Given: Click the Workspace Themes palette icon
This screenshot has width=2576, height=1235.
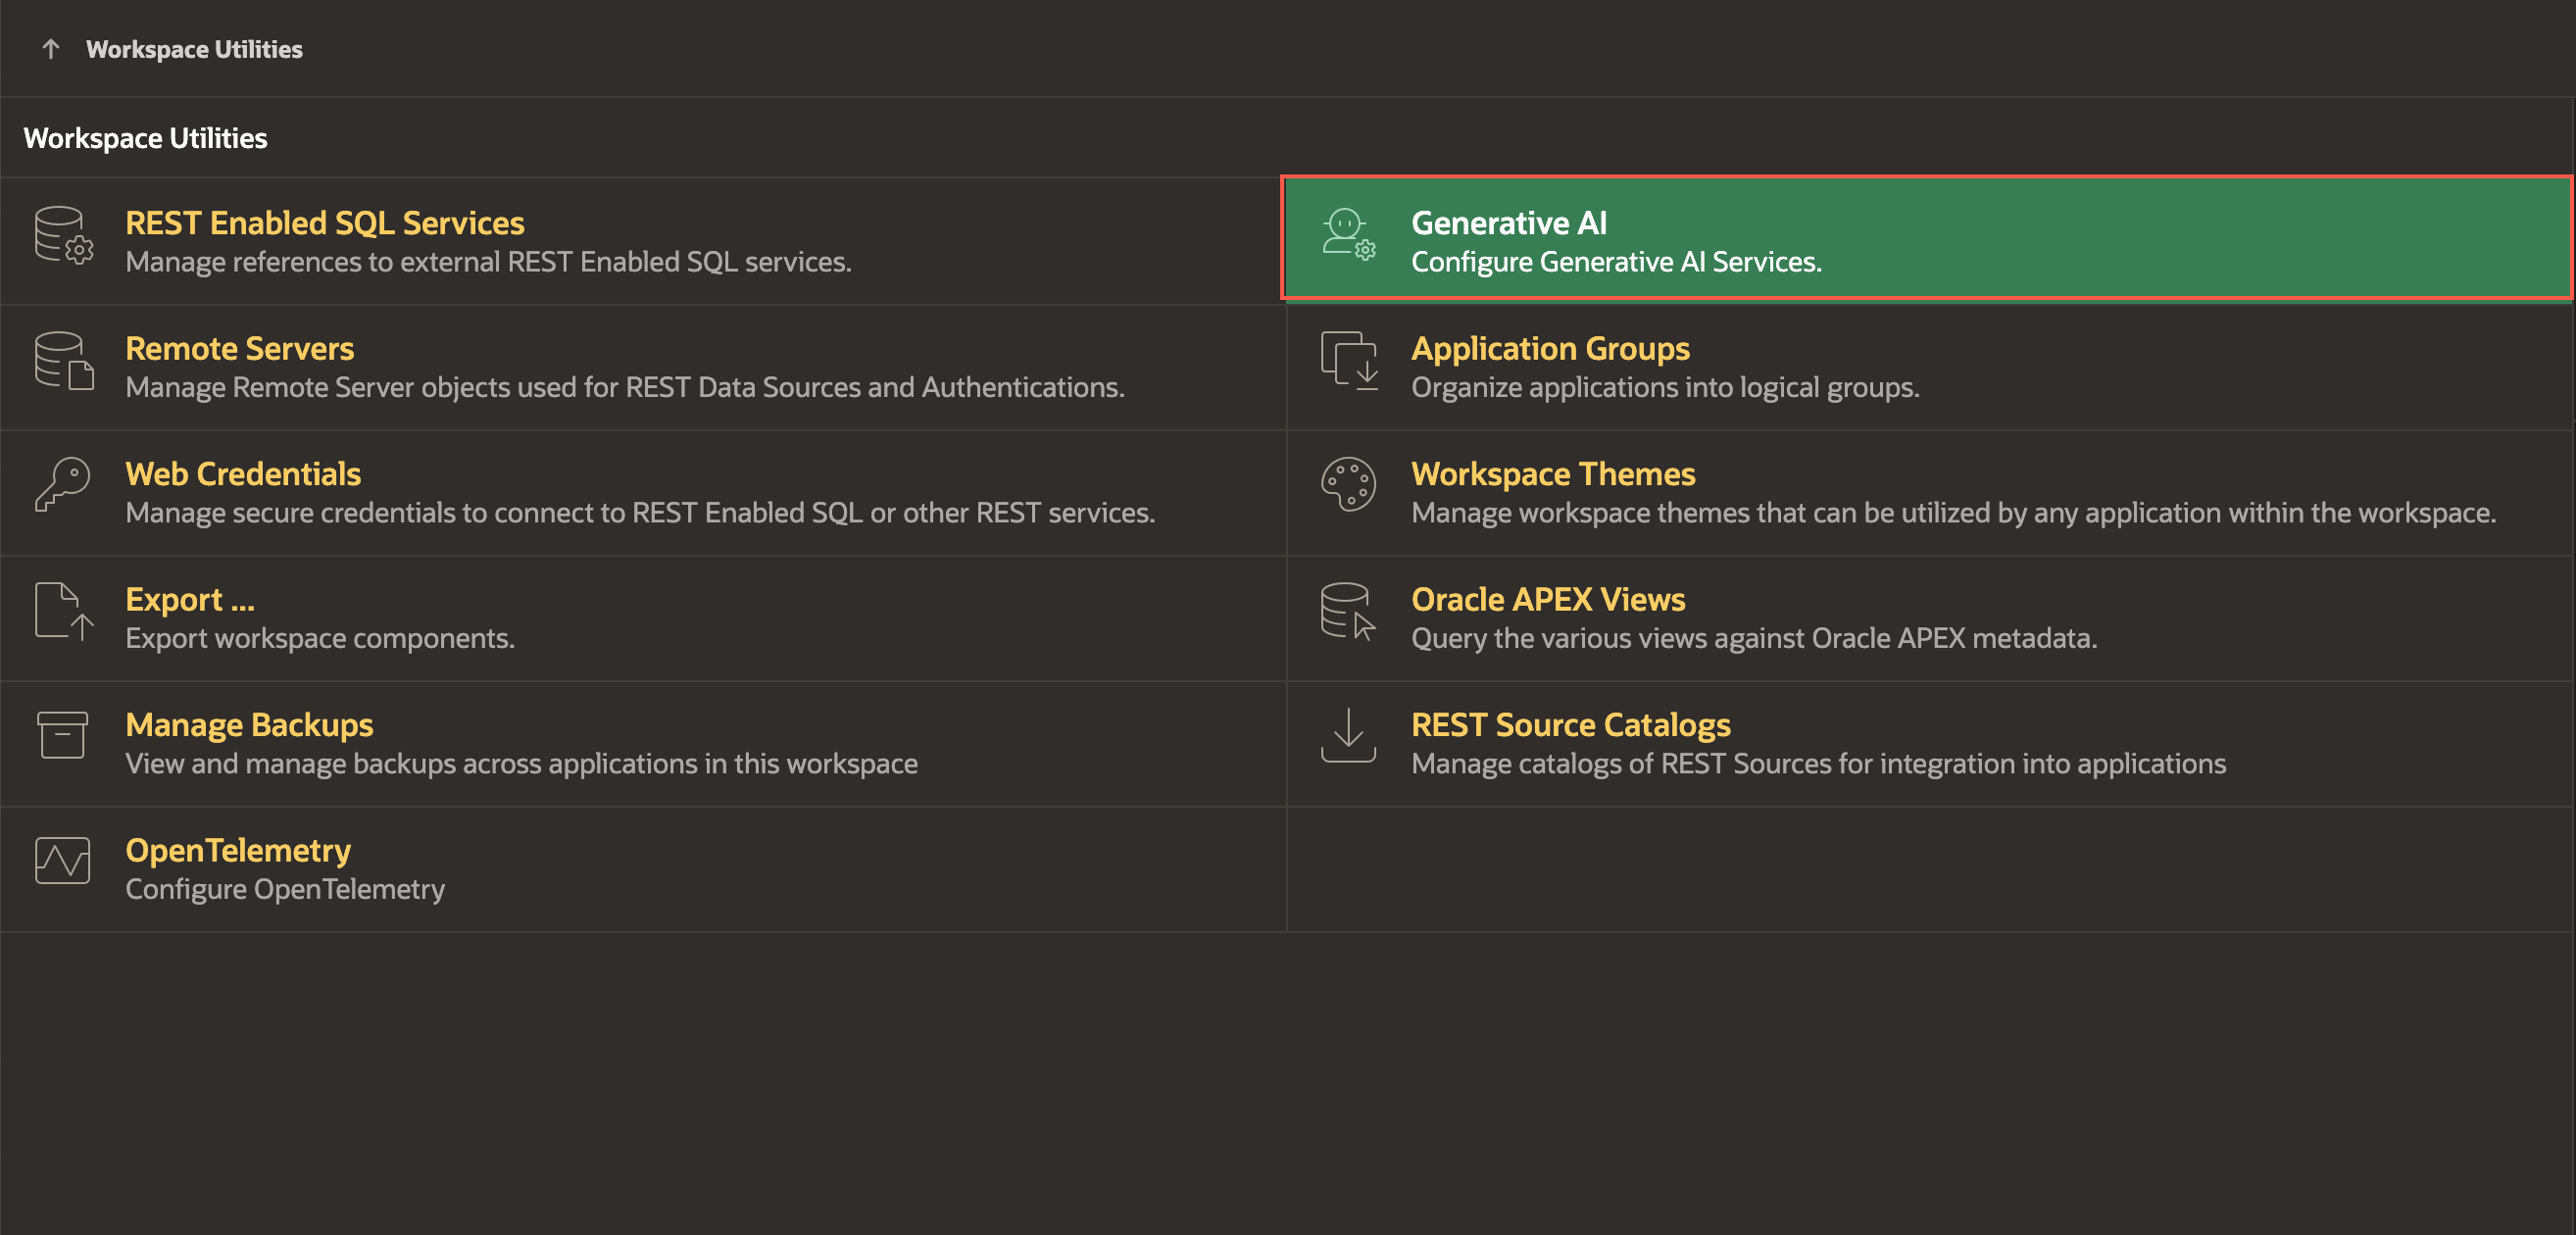Looking at the screenshot, I should [x=1348, y=485].
